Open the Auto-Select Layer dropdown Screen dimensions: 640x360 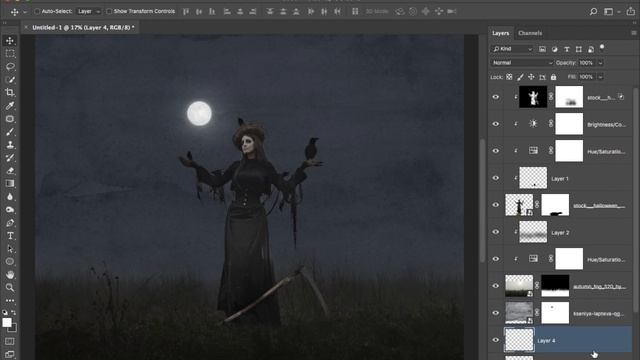click(x=89, y=11)
